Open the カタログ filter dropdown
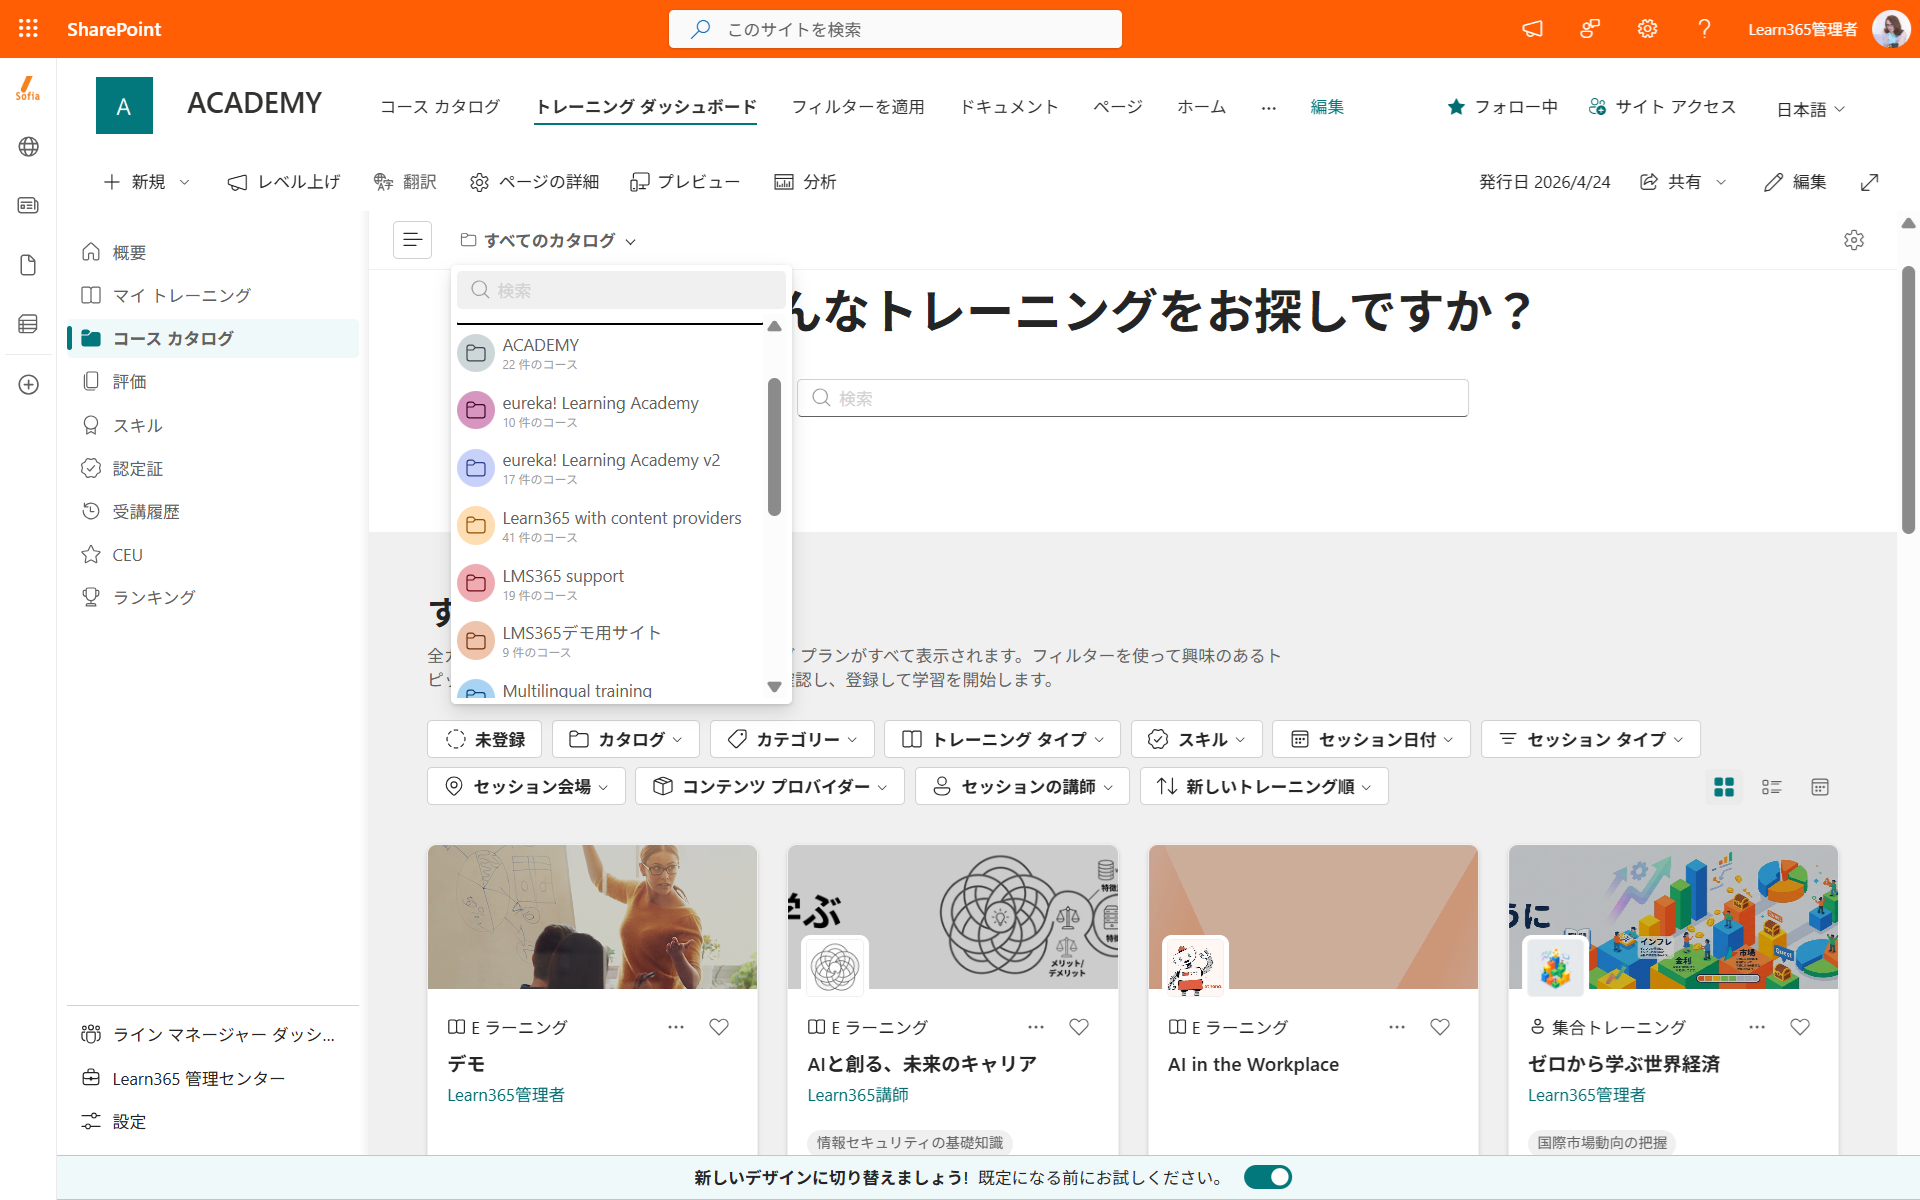This screenshot has width=1920, height=1200. (626, 739)
